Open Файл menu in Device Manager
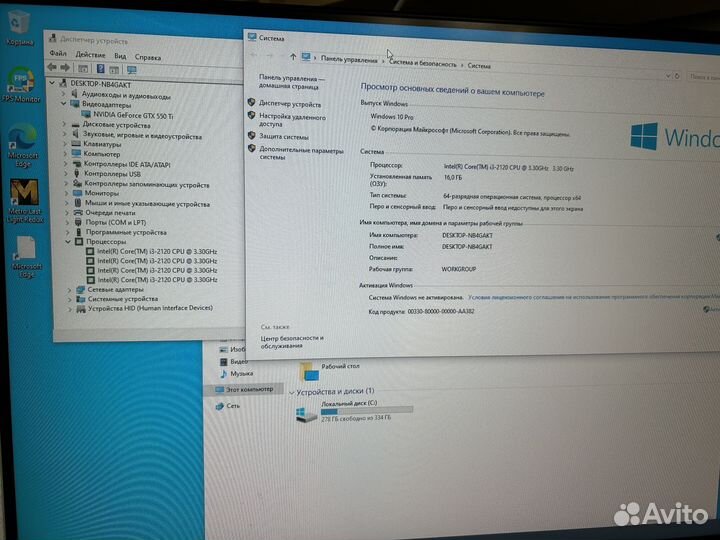This screenshot has width=720, height=540. 58,53
